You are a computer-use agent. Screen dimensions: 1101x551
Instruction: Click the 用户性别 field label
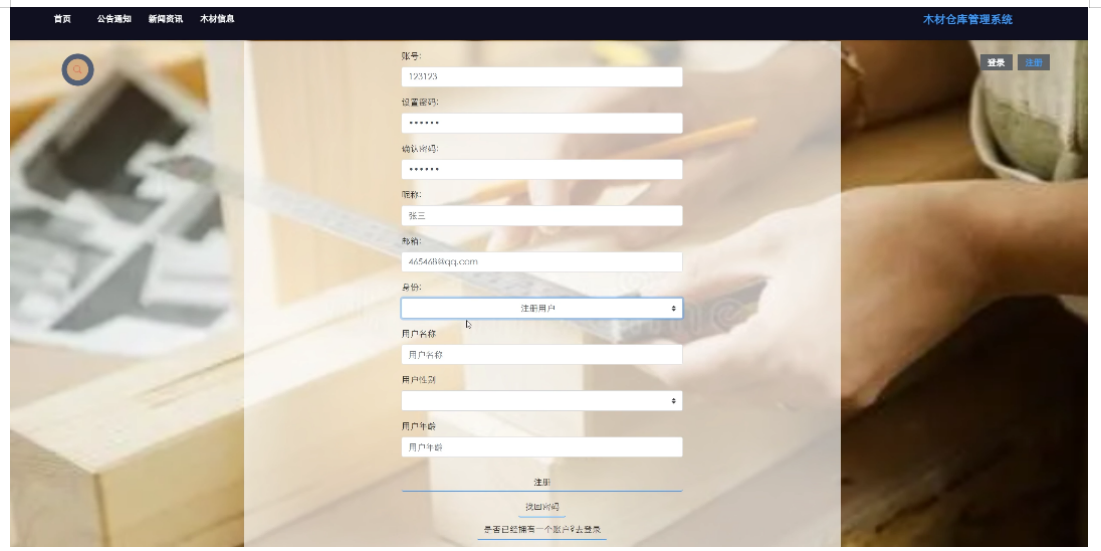coord(418,380)
